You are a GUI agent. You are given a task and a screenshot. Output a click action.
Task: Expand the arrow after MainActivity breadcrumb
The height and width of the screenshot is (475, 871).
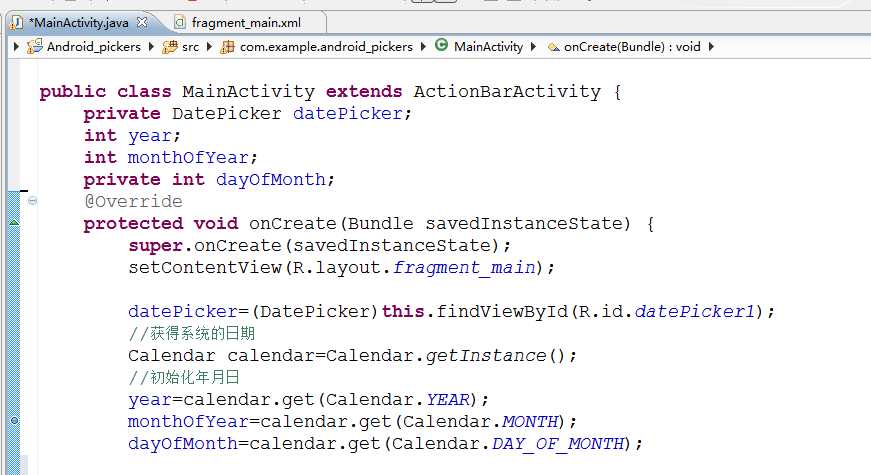(x=533, y=47)
